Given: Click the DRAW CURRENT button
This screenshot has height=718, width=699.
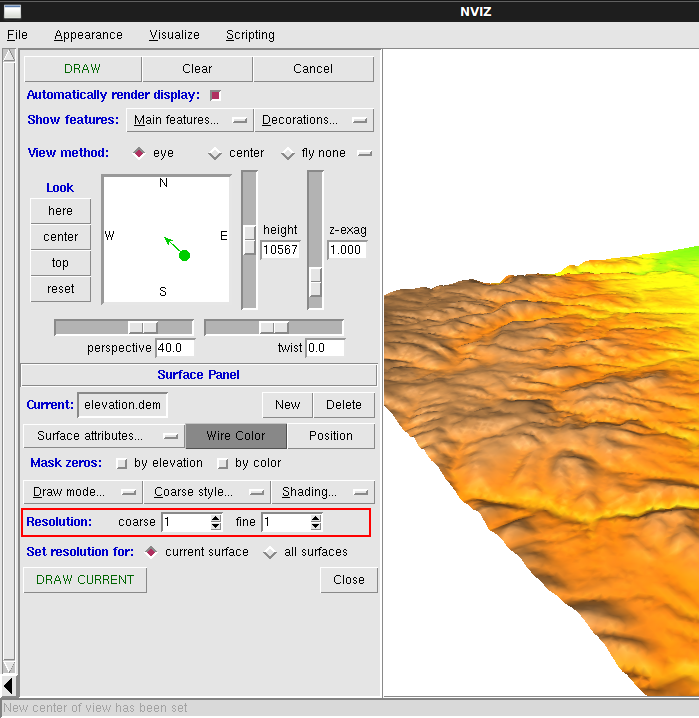Looking at the screenshot, I should pyautogui.click(x=85, y=580).
